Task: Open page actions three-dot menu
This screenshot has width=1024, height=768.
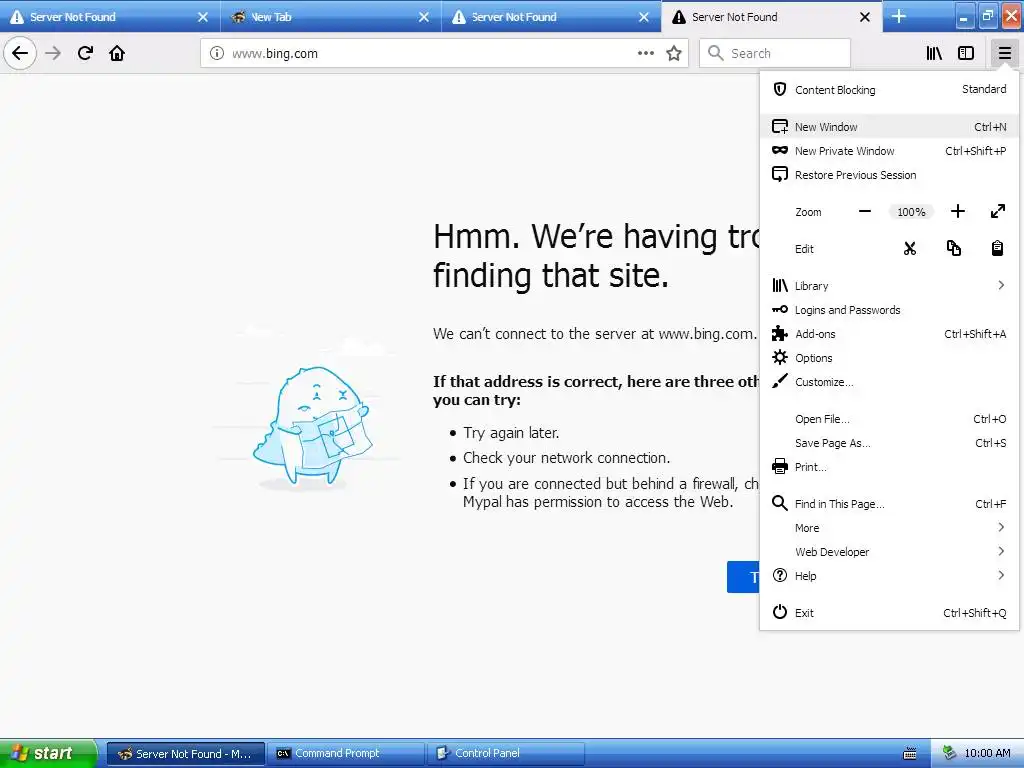Action: pyautogui.click(x=646, y=53)
